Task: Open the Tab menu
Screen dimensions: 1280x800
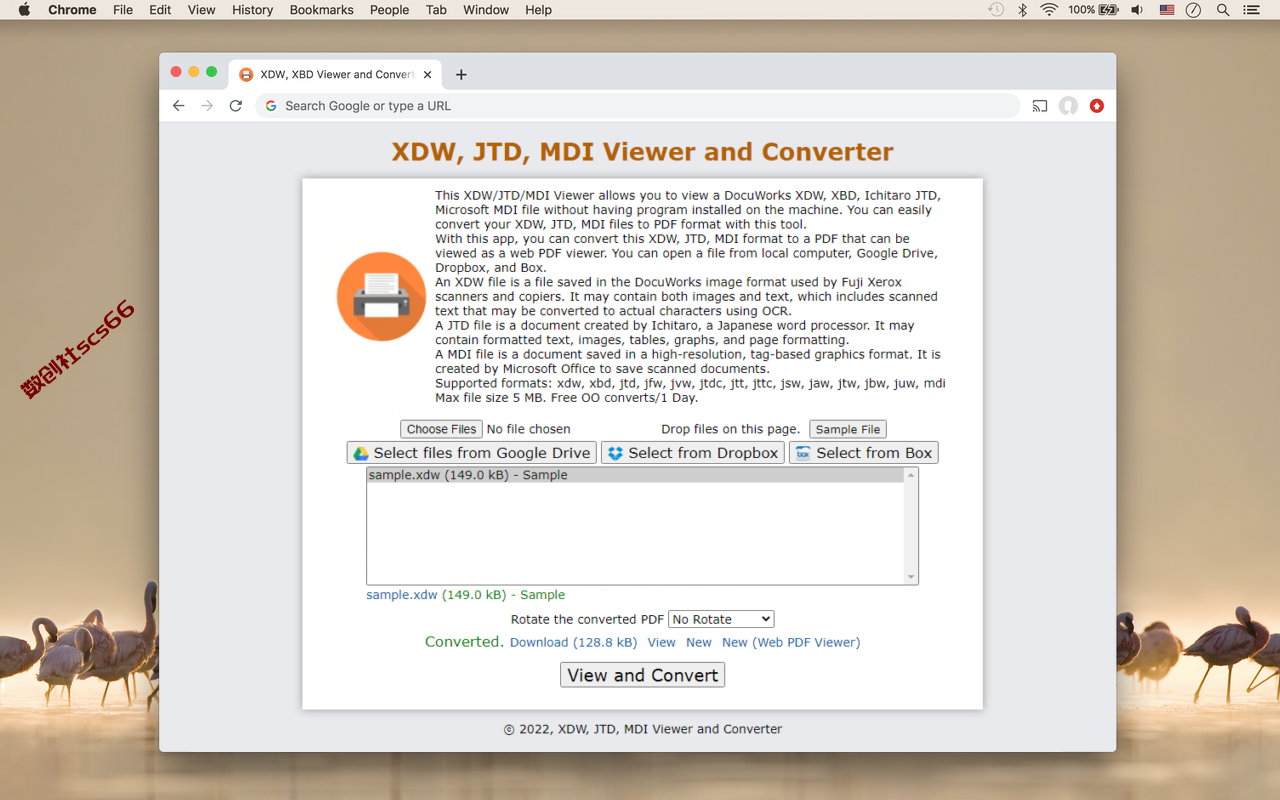Action: click(x=436, y=10)
